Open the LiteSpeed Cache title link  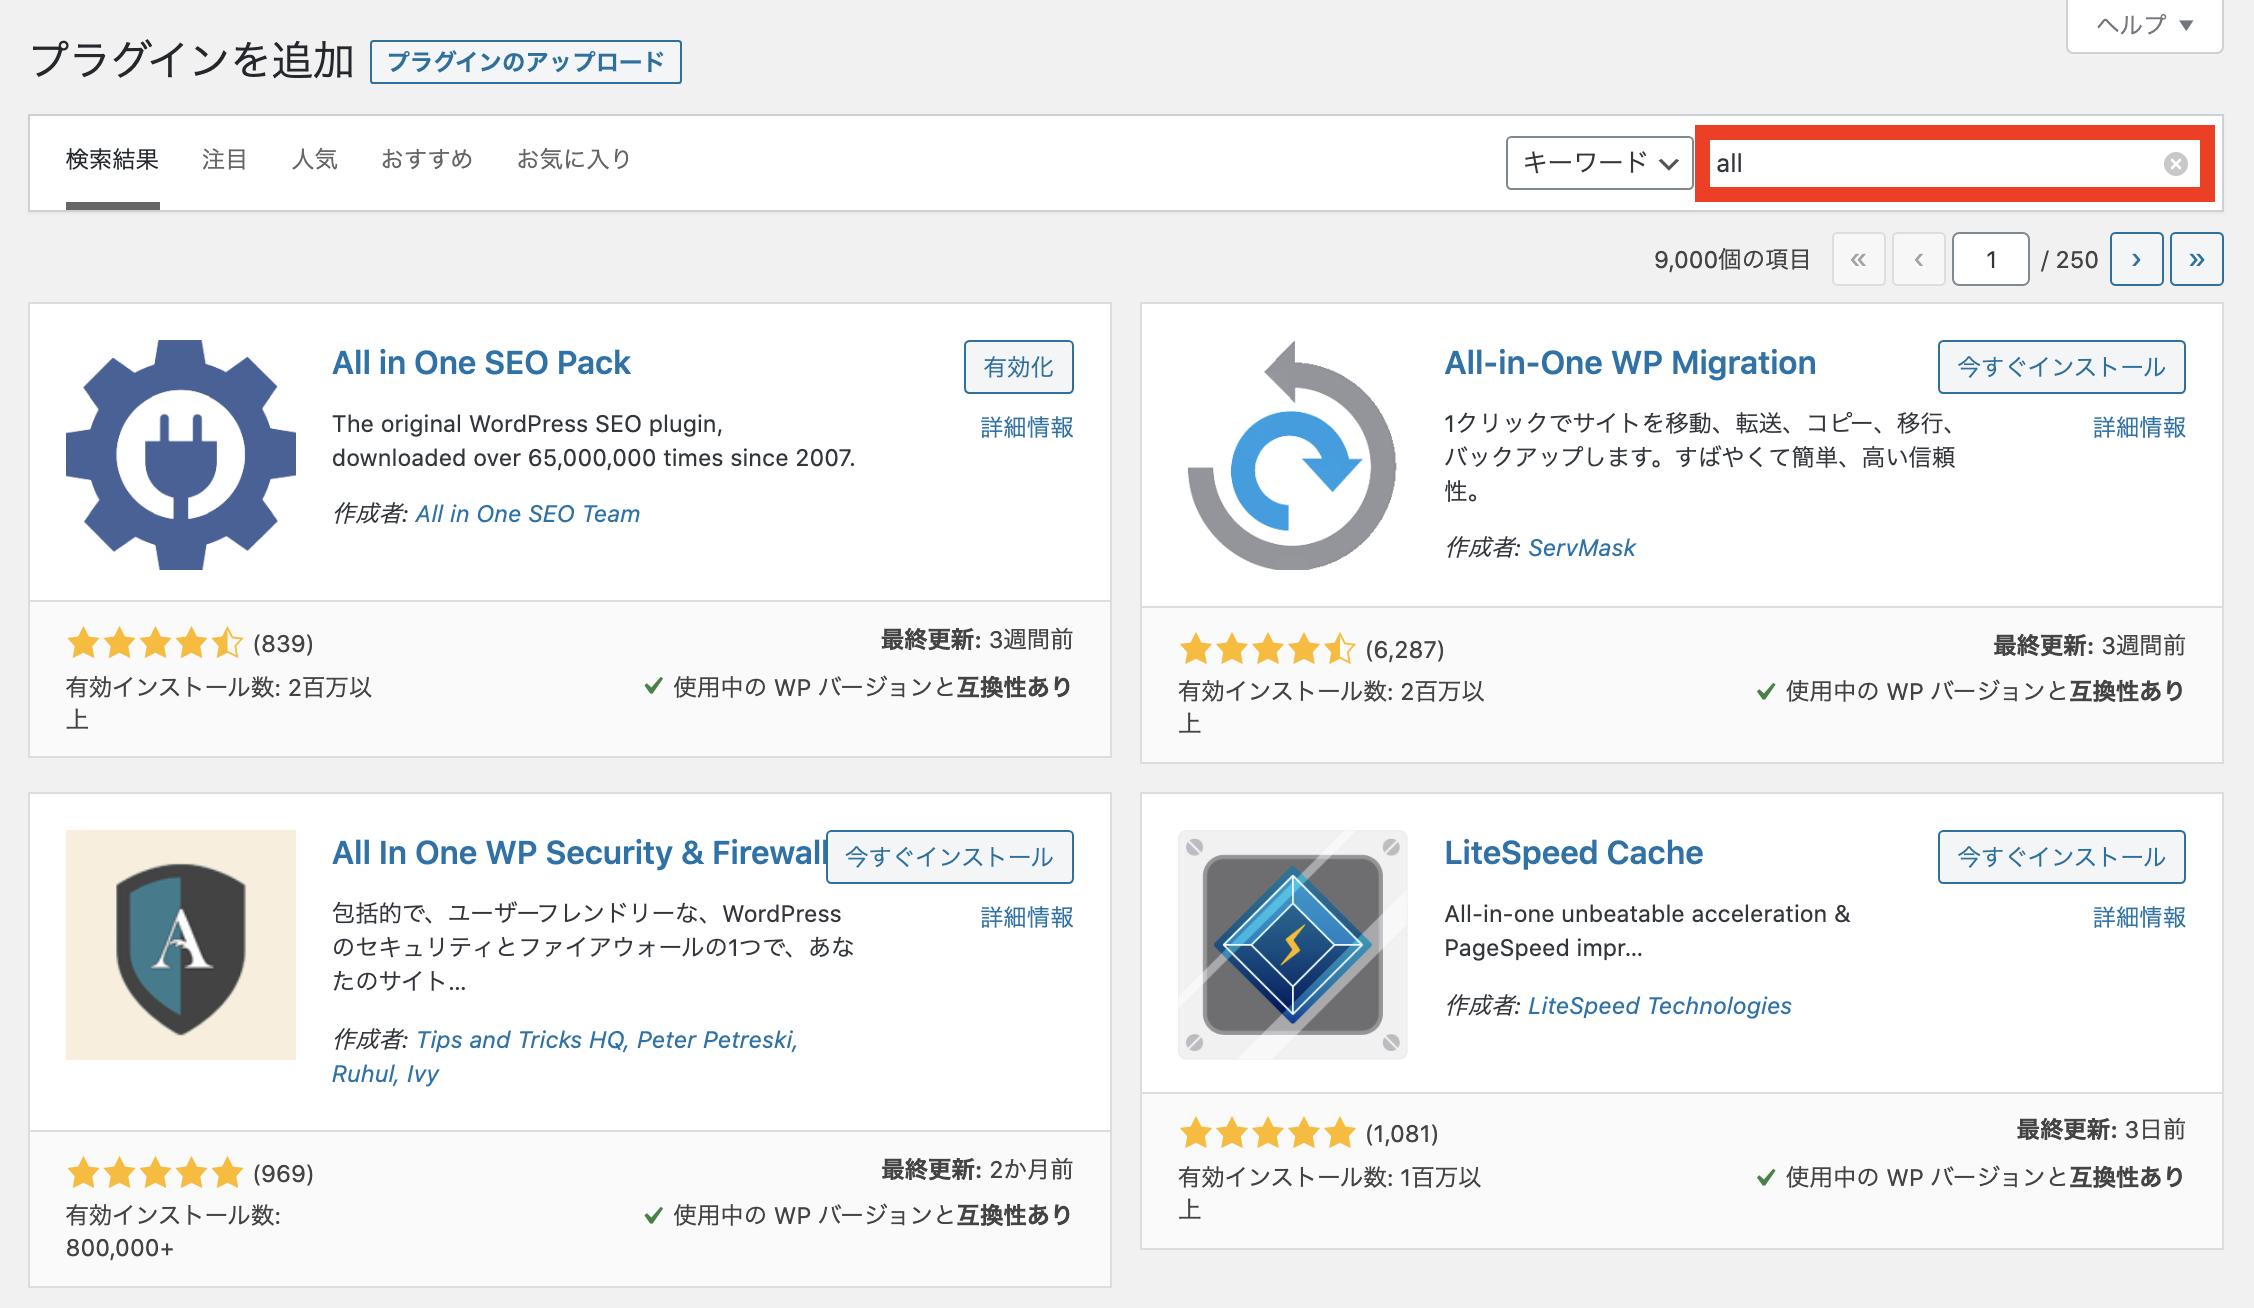tap(1573, 853)
